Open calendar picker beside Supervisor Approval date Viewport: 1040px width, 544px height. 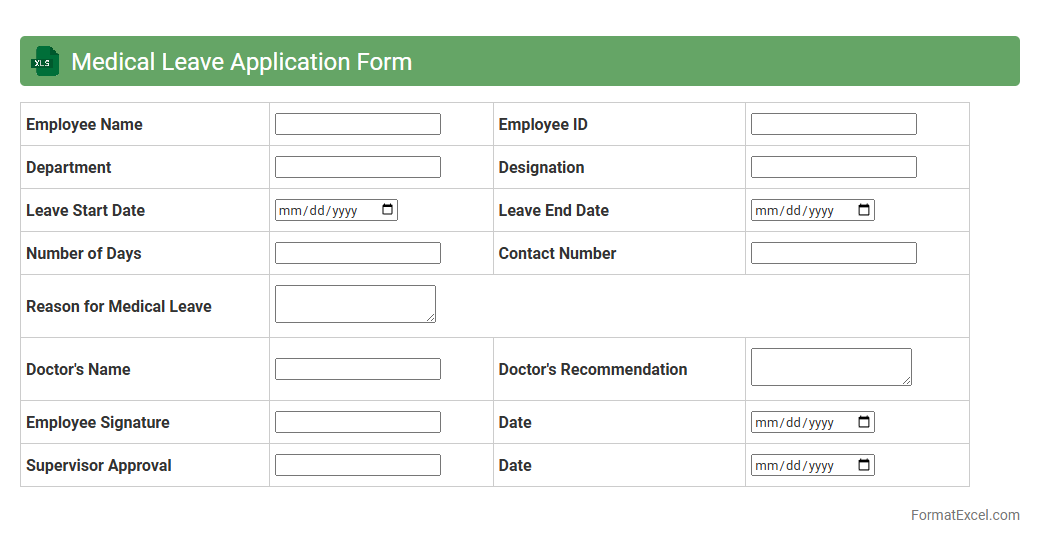(864, 465)
